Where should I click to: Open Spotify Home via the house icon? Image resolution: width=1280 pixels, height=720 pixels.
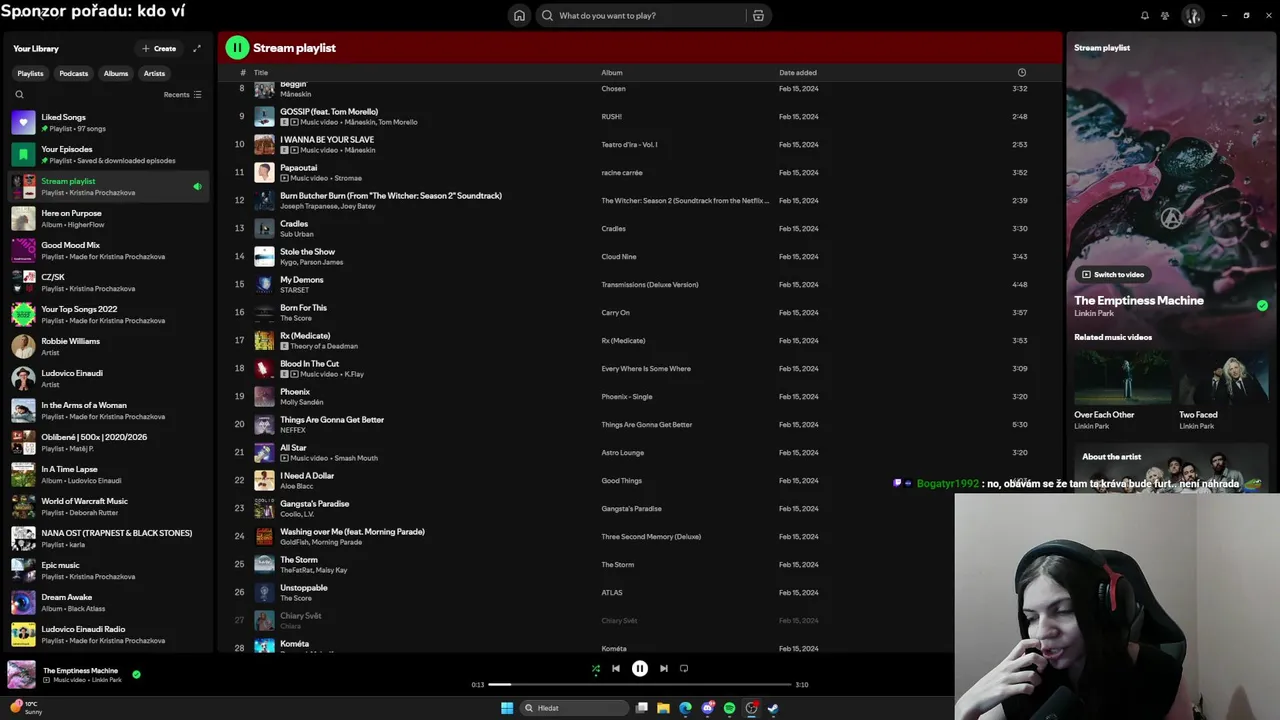coord(519,15)
